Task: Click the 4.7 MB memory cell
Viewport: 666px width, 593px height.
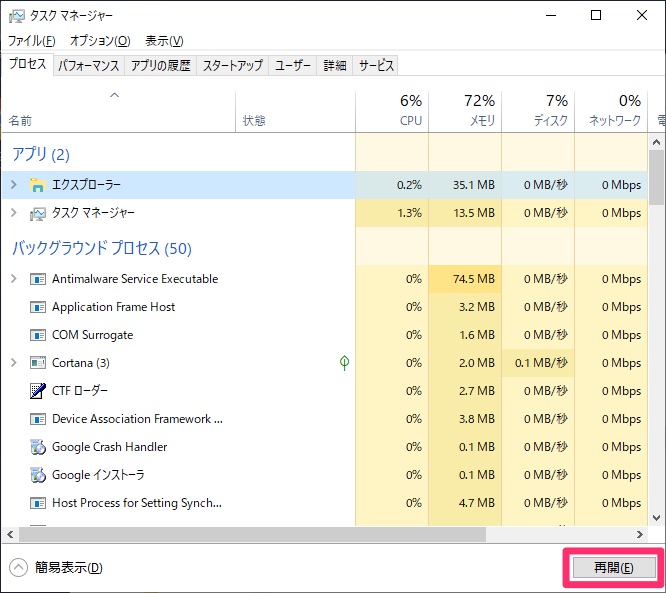Action: [465, 503]
